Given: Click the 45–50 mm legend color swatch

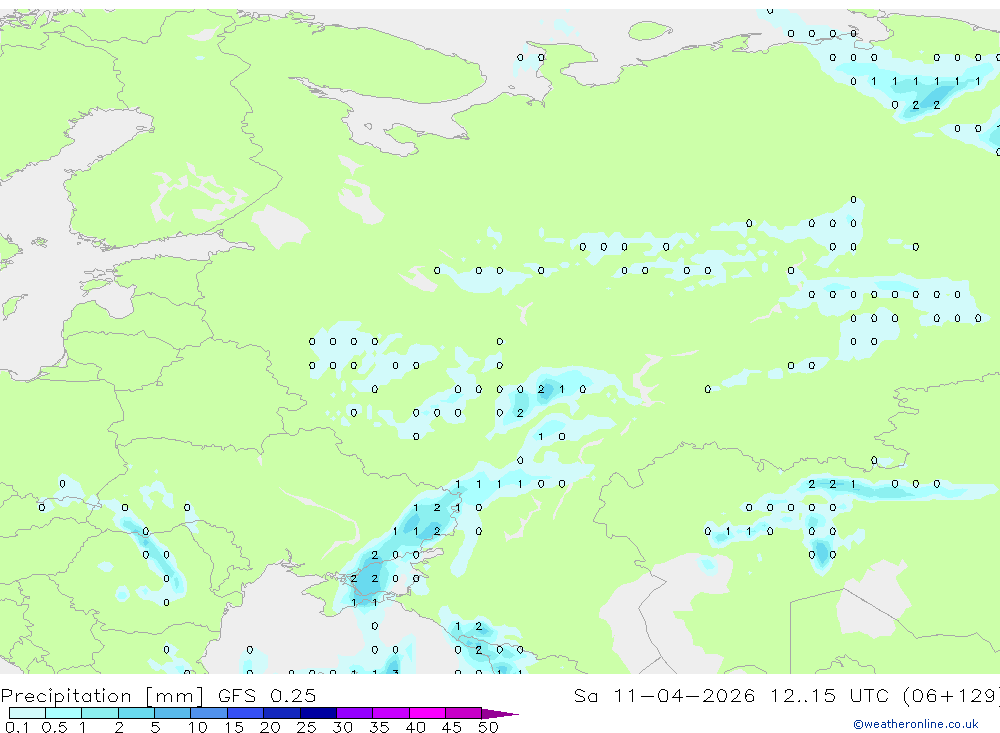Looking at the screenshot, I should (x=464, y=713).
